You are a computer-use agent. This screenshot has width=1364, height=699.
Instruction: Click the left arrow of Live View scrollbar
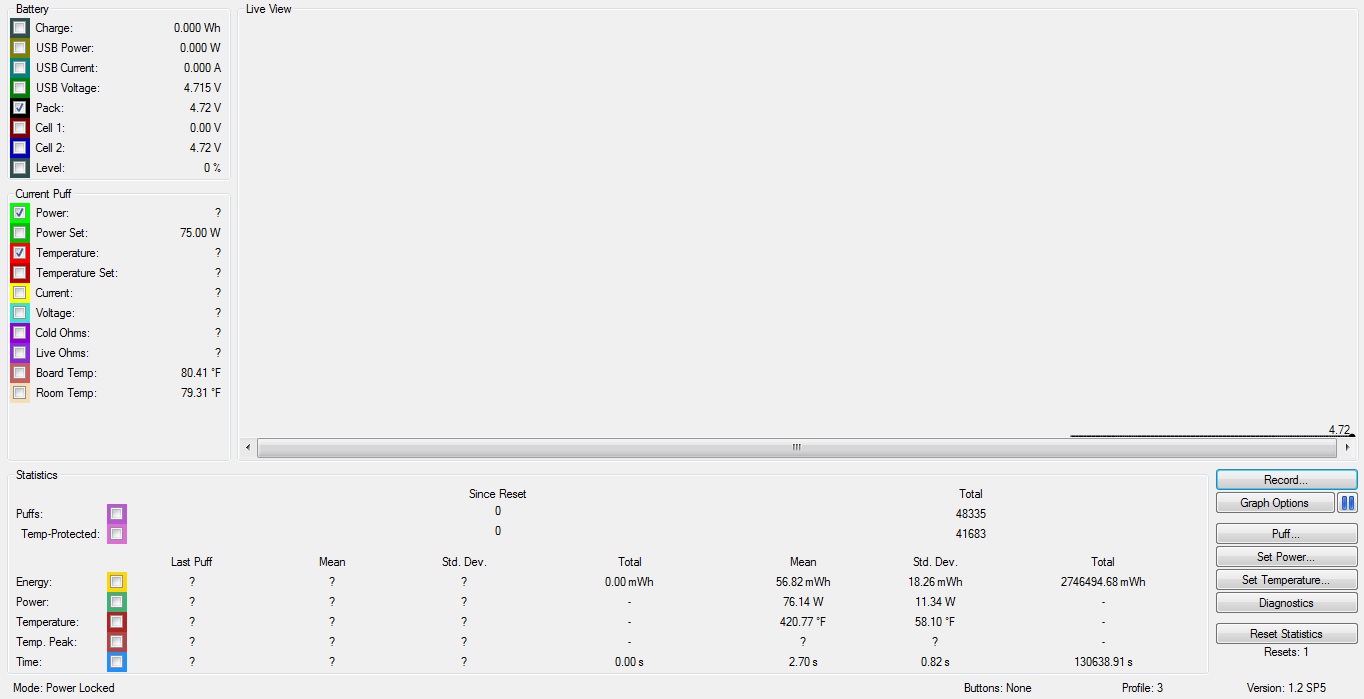pos(247,448)
